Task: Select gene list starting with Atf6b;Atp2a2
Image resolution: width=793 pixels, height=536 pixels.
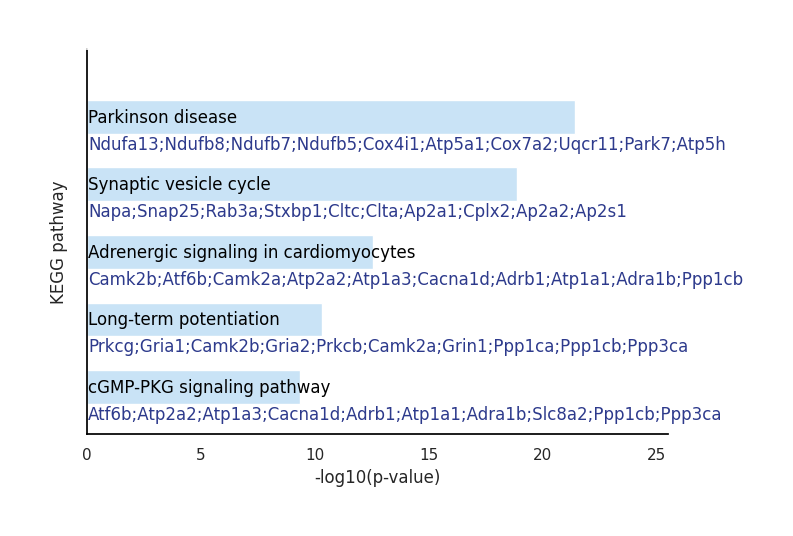Action: [405, 414]
